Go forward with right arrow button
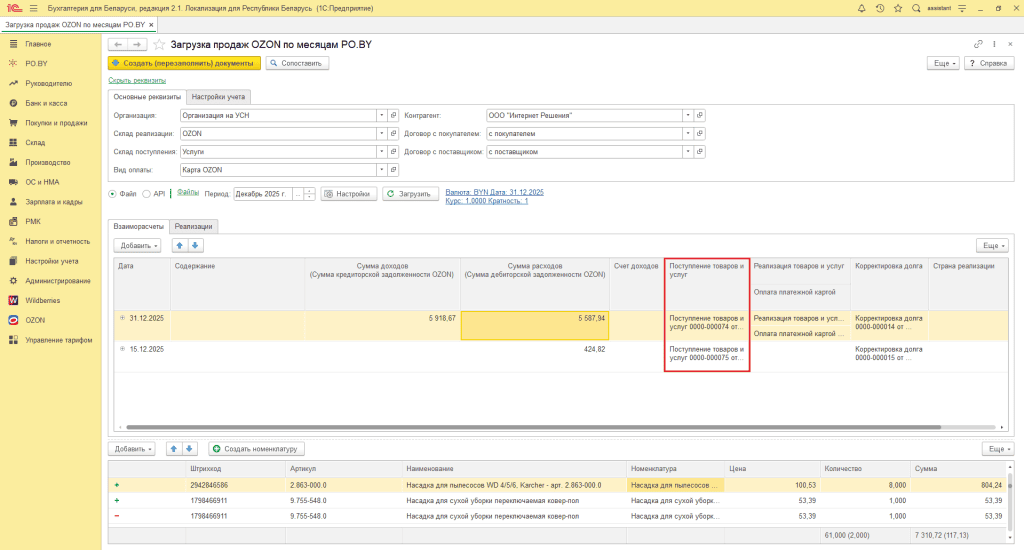The height and width of the screenshot is (550, 1024). [x=137, y=44]
